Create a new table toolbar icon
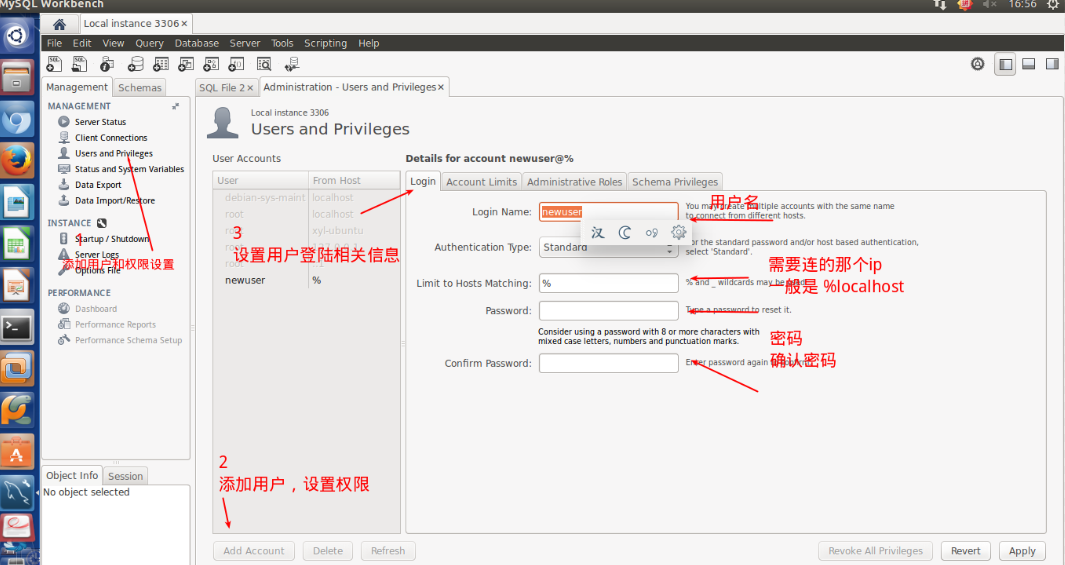The width and height of the screenshot is (1065, 565). 161,65
